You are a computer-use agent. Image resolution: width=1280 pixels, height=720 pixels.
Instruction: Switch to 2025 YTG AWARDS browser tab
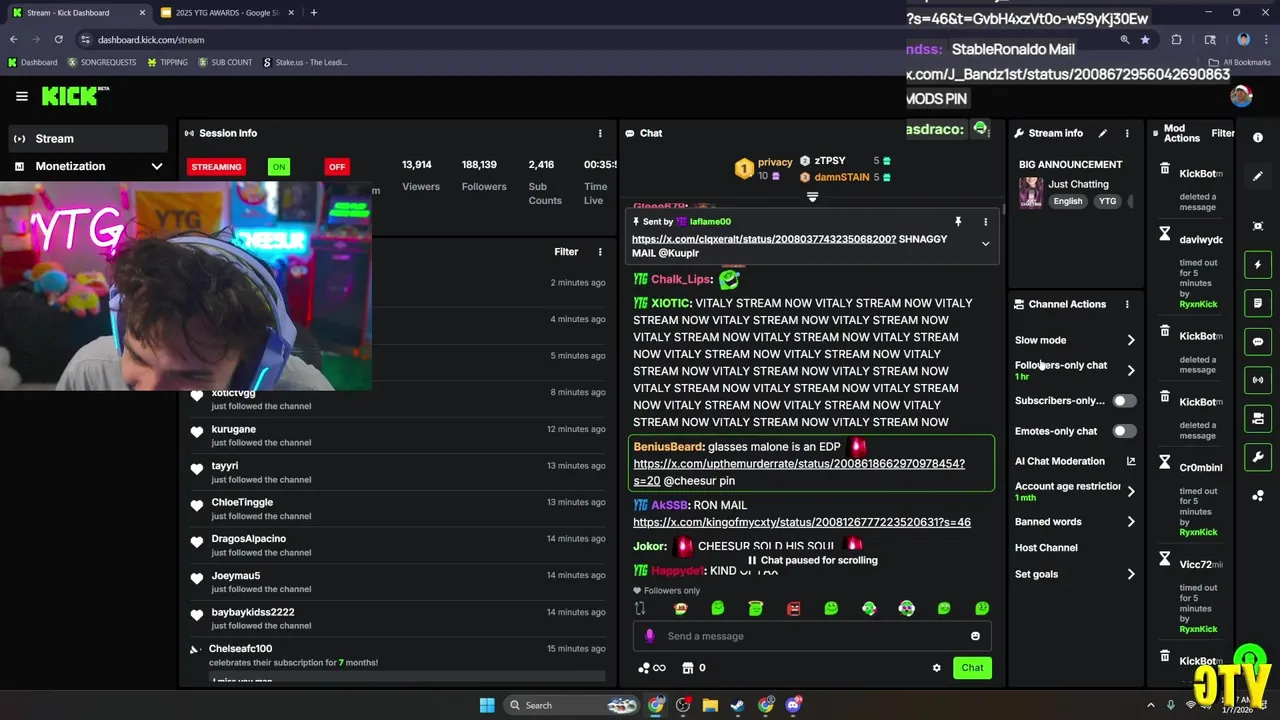point(226,13)
